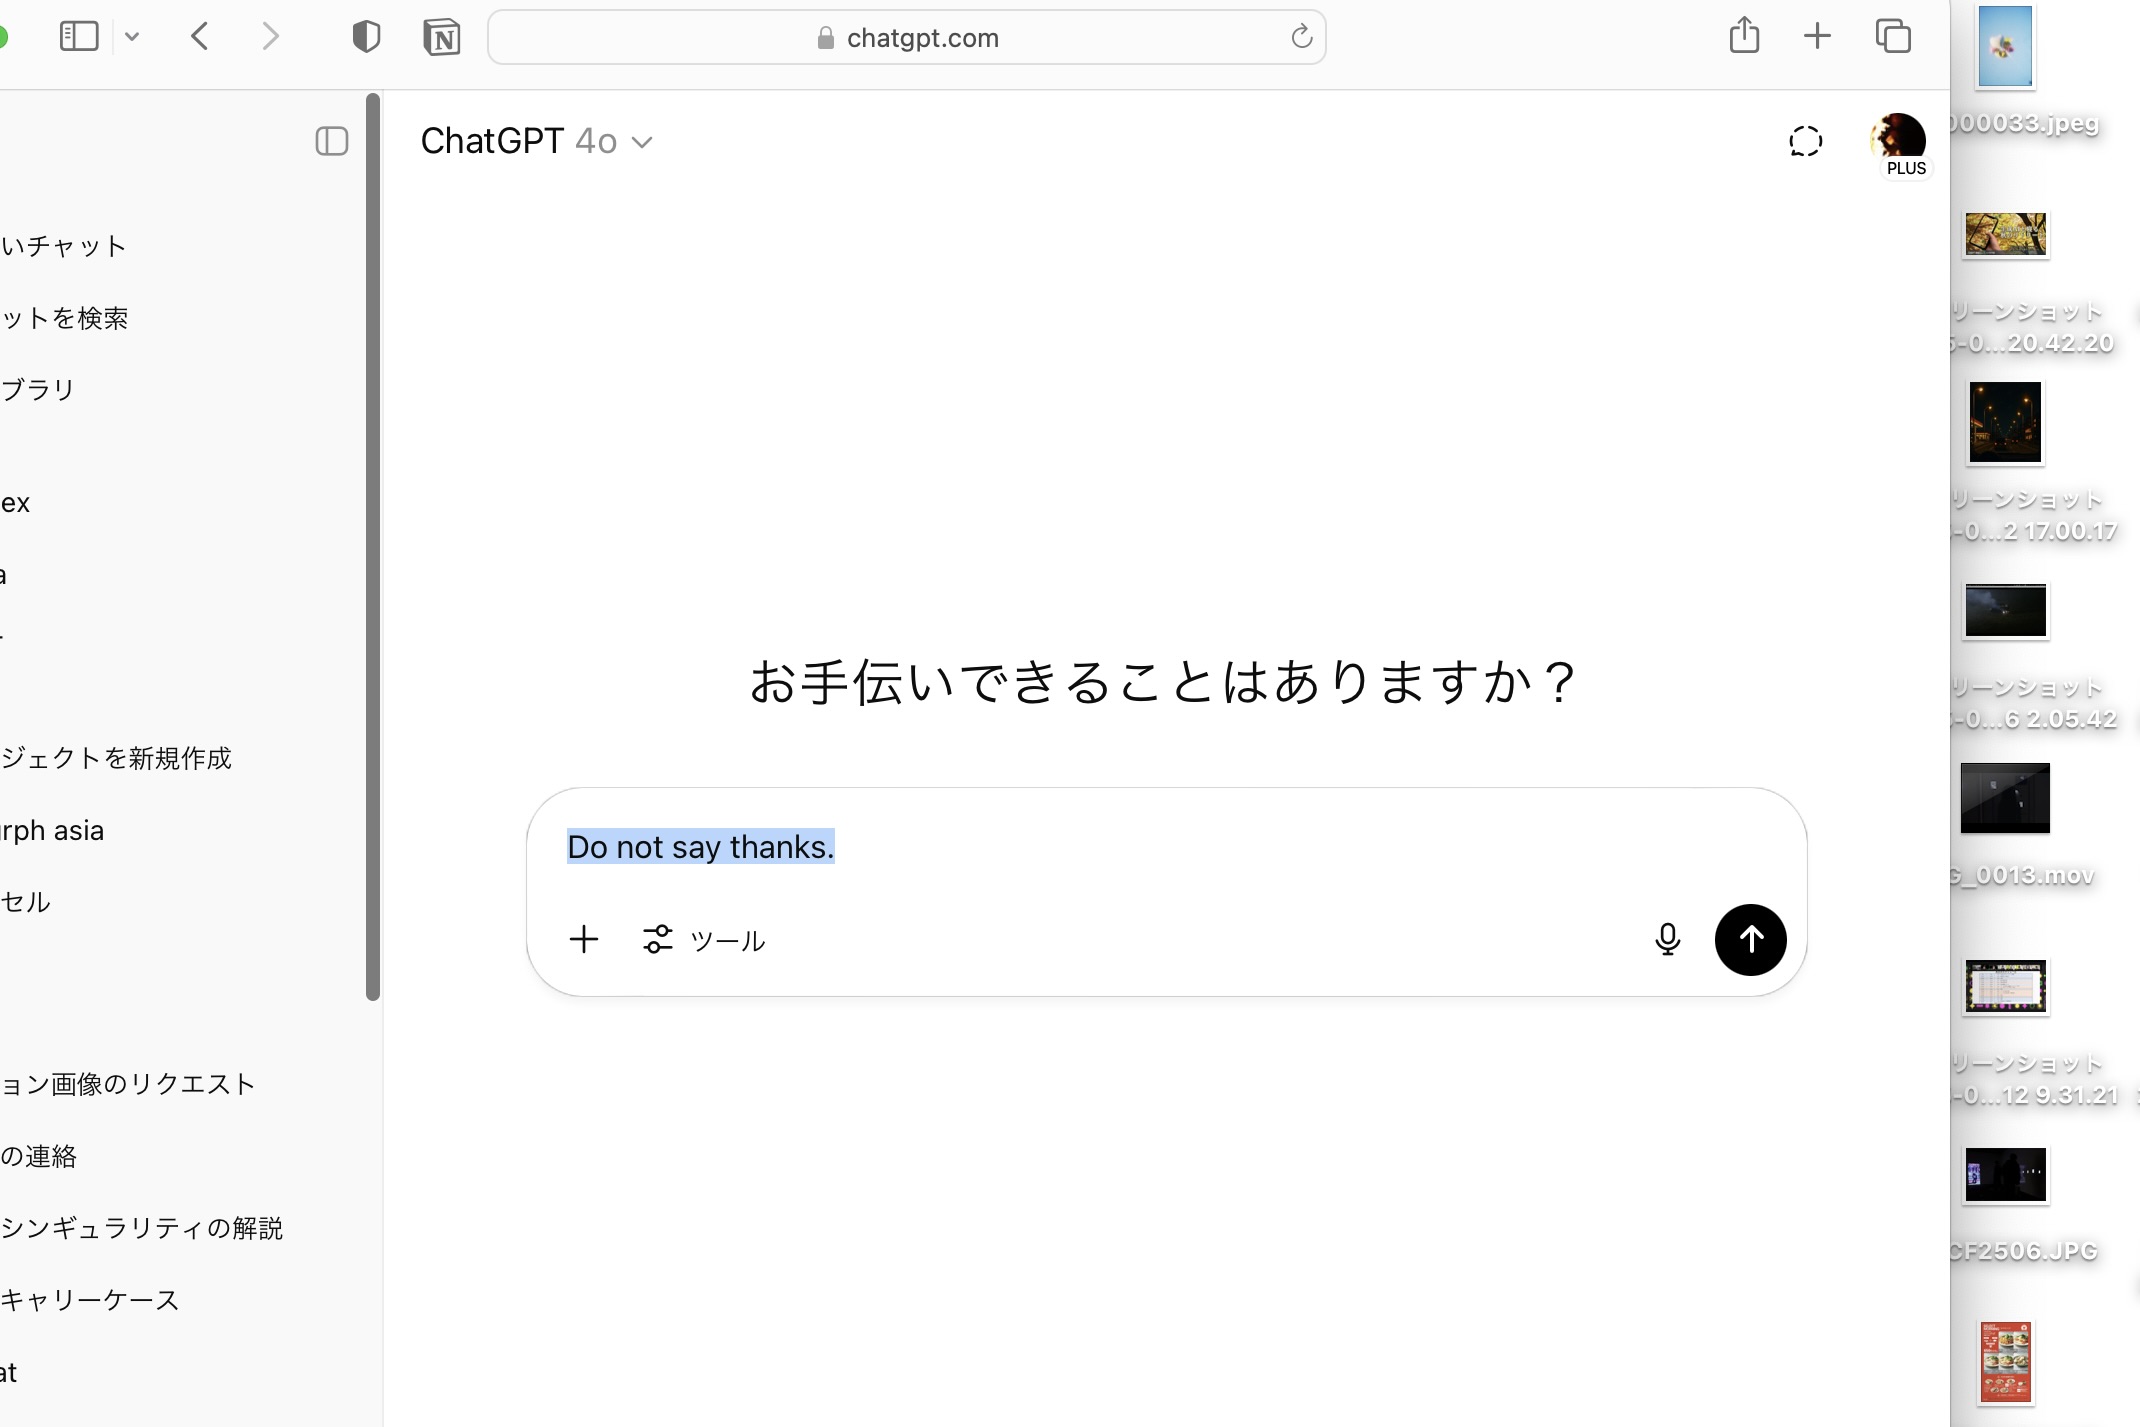The height and width of the screenshot is (1427, 2140).
Task: Click the privacy shield icon in Safari toolbar
Action: tap(366, 38)
